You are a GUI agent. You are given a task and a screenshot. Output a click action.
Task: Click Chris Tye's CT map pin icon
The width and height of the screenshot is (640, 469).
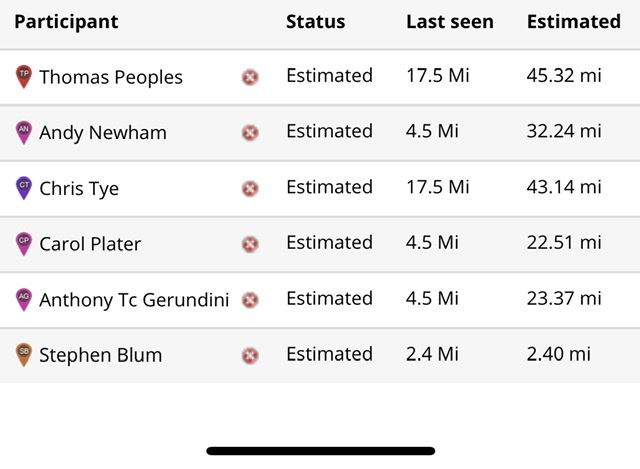24,187
